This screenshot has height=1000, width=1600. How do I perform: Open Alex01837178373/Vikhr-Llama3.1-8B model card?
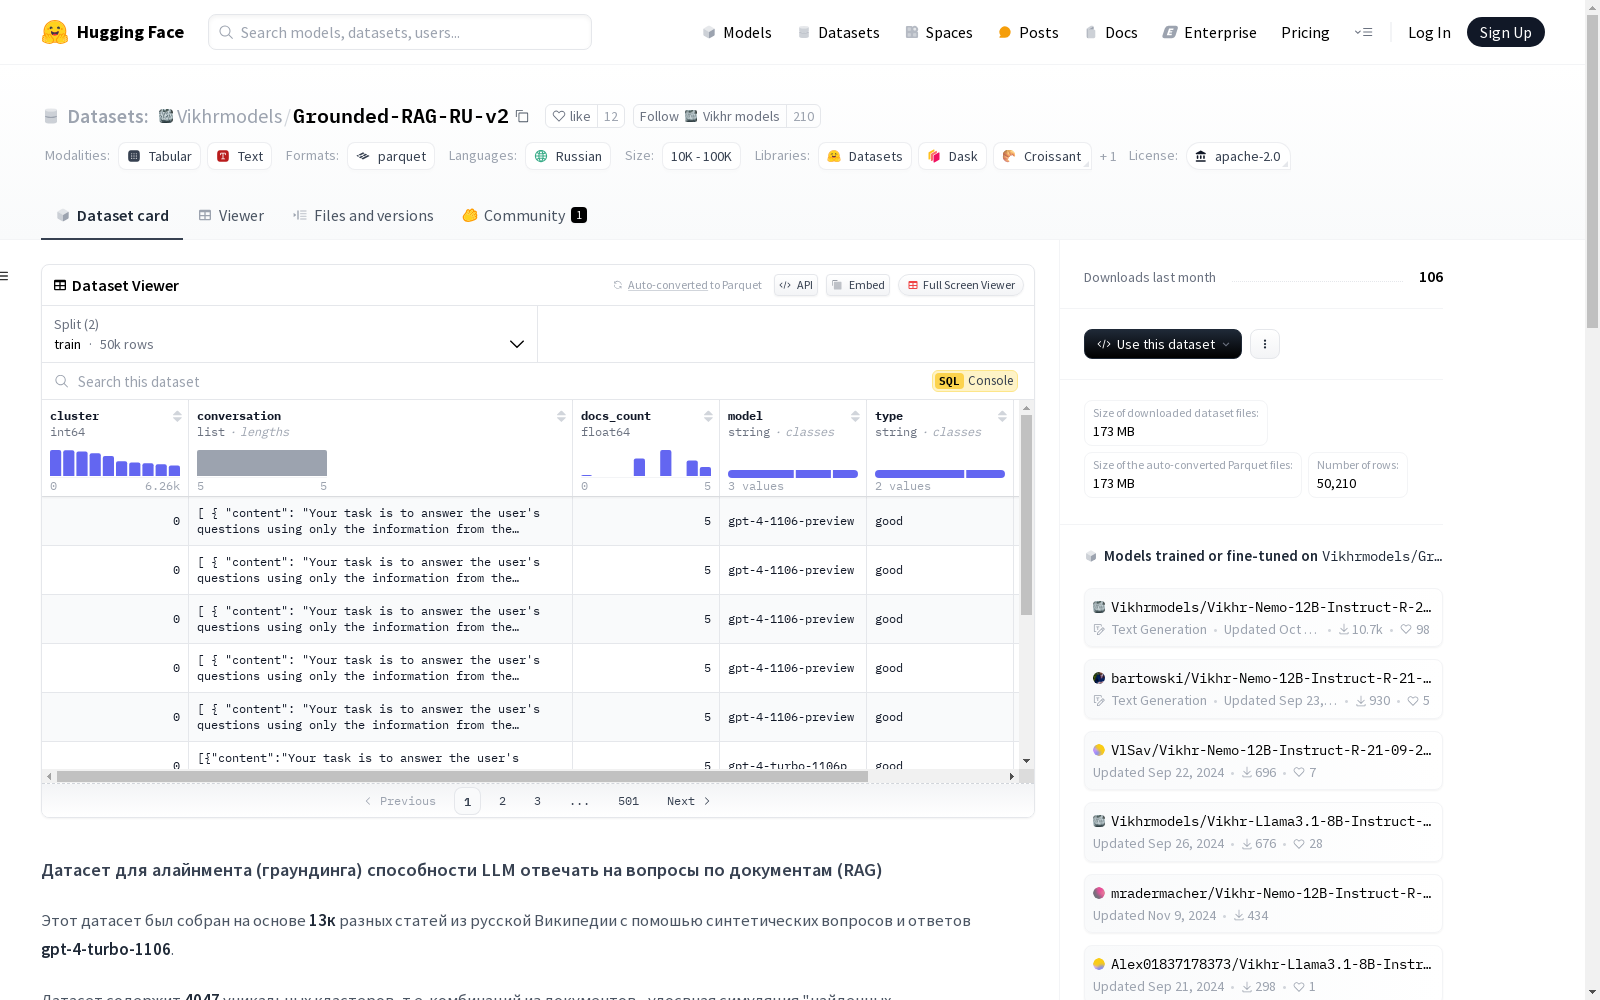click(1263, 974)
